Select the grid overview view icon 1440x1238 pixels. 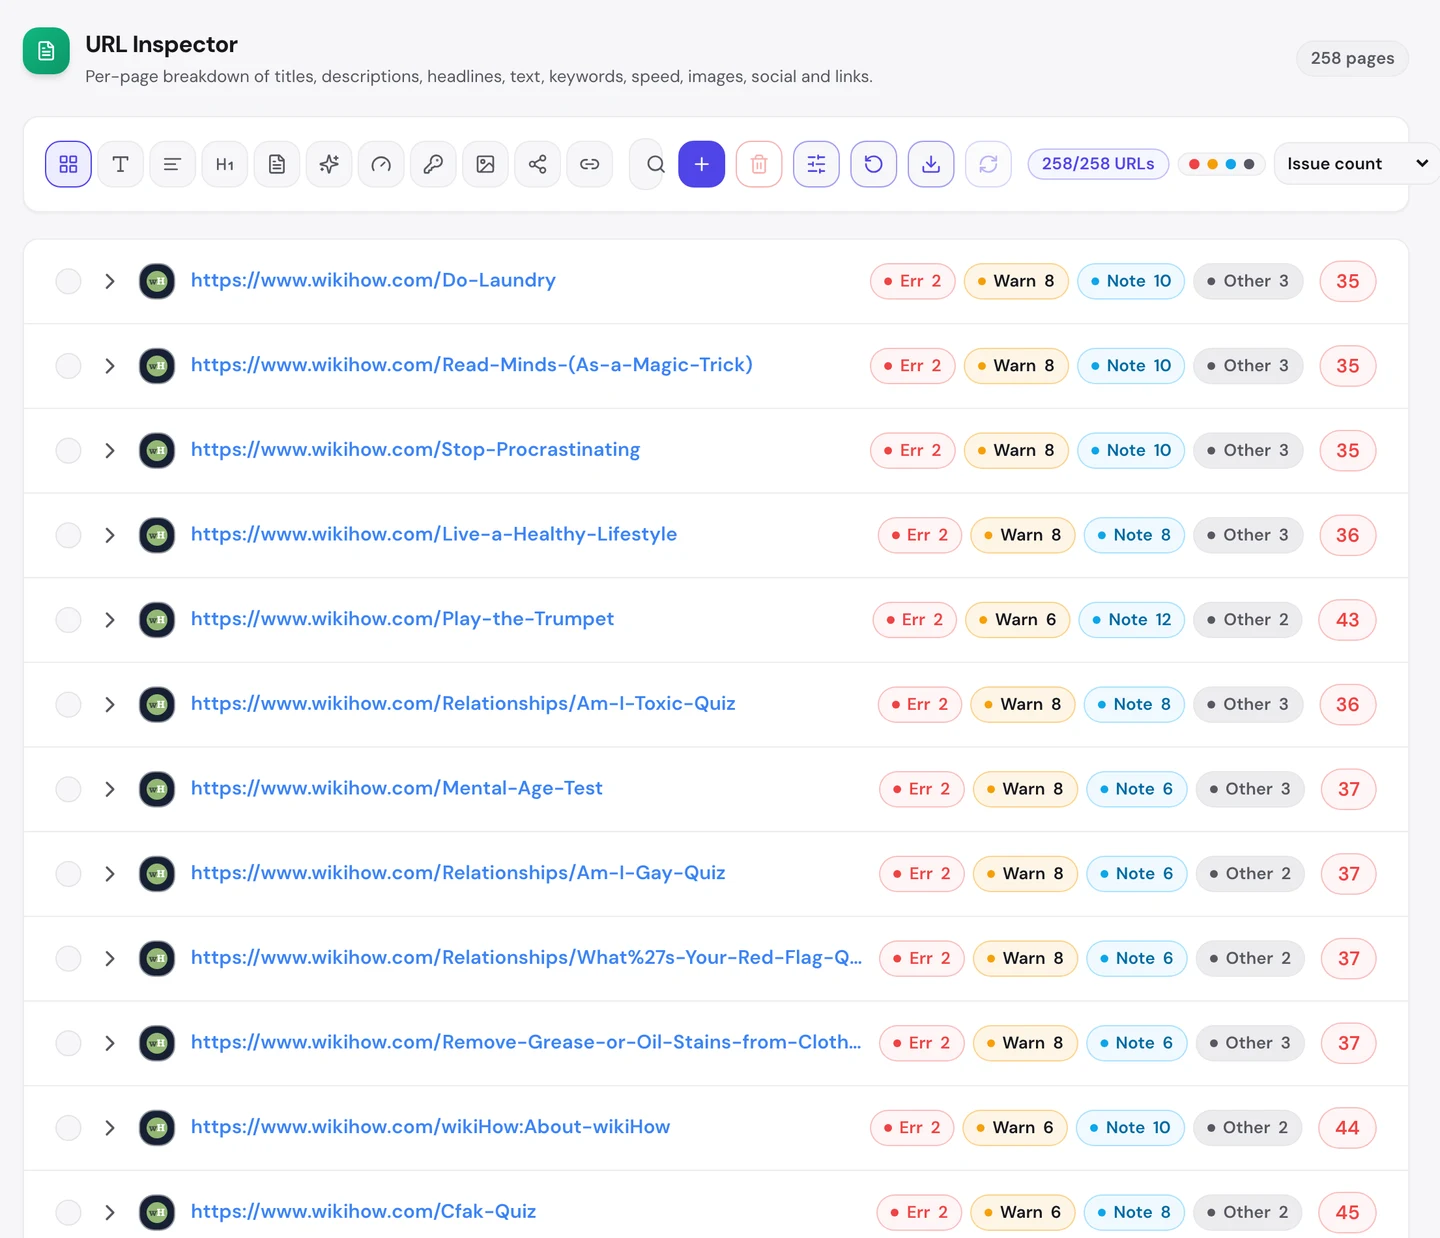[x=68, y=164]
